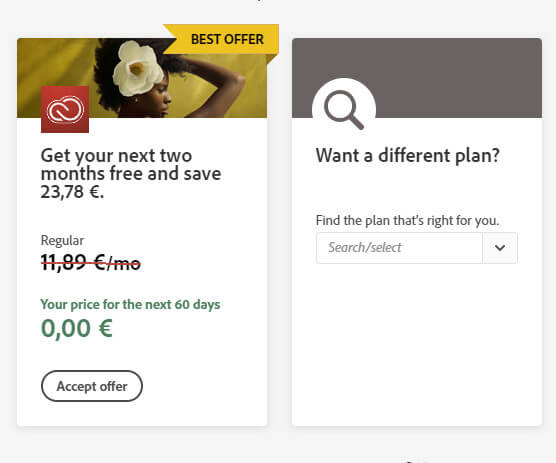Image resolution: width=556 pixels, height=463 pixels.
Task: Click the white flower in the offer photo
Action: click(x=138, y=68)
